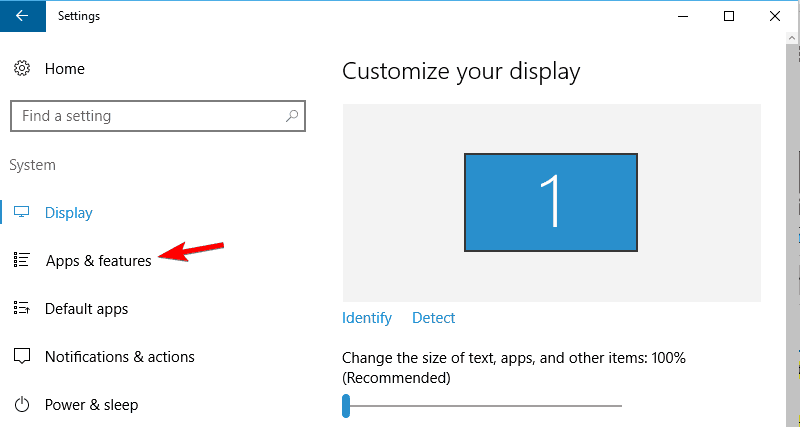Click the Default apps icon

coord(21,308)
